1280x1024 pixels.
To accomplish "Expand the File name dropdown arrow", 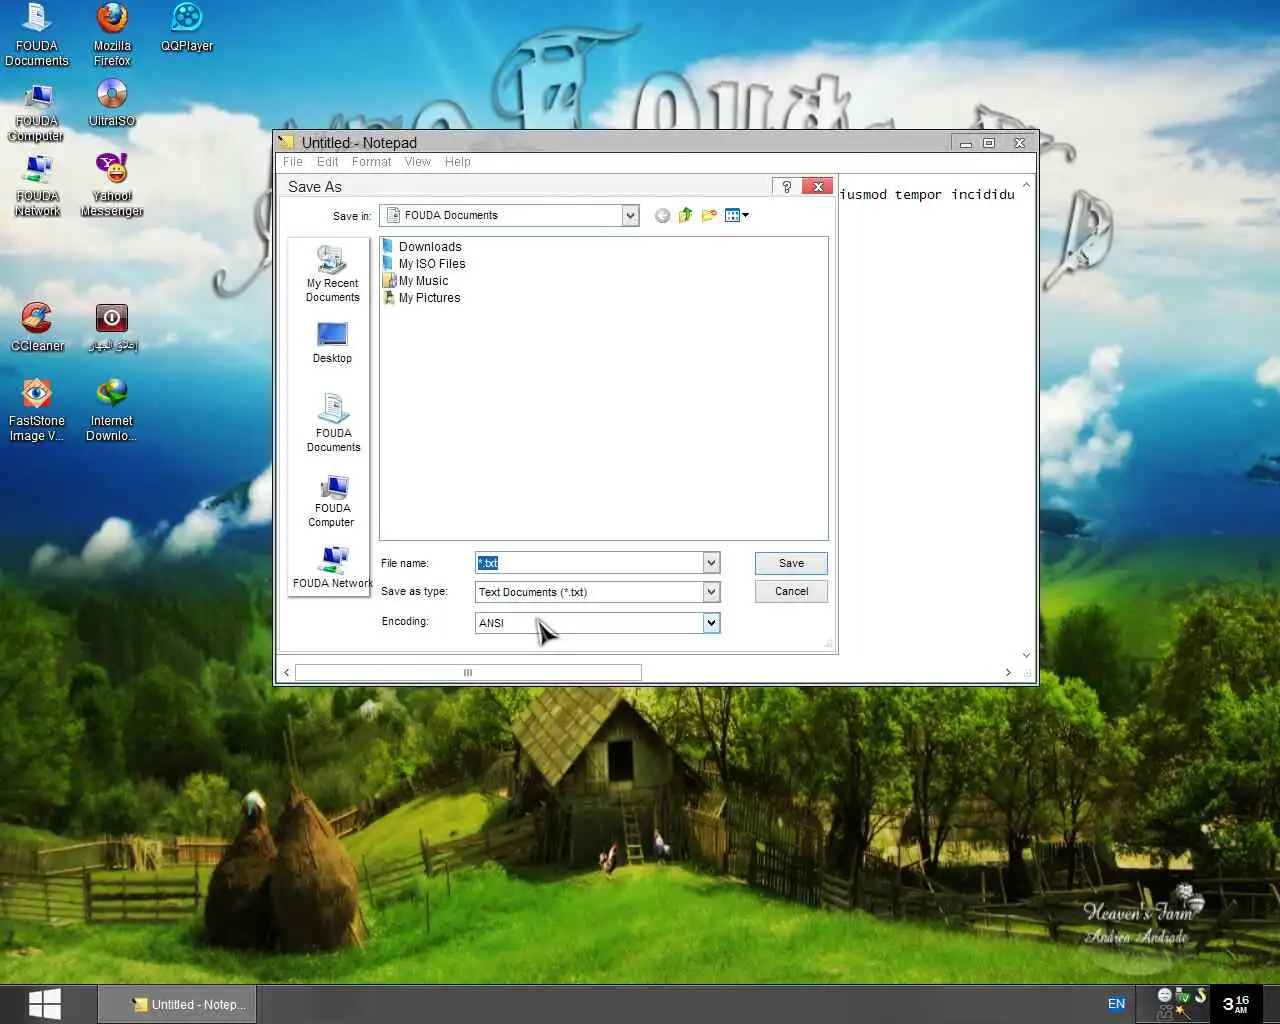I will 711,563.
